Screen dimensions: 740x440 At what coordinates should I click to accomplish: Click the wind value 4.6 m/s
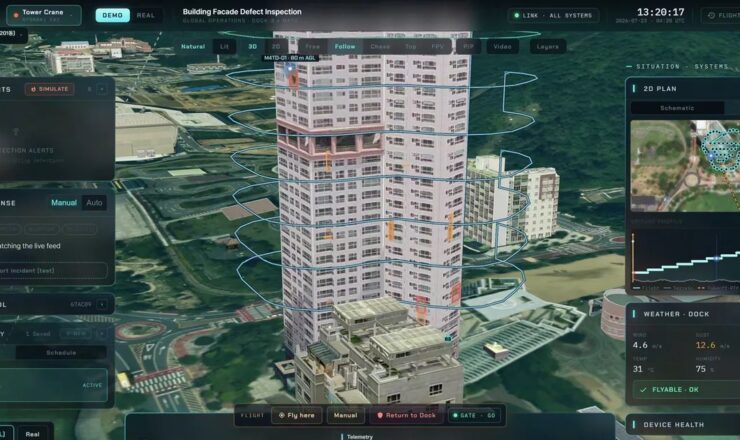pos(647,345)
